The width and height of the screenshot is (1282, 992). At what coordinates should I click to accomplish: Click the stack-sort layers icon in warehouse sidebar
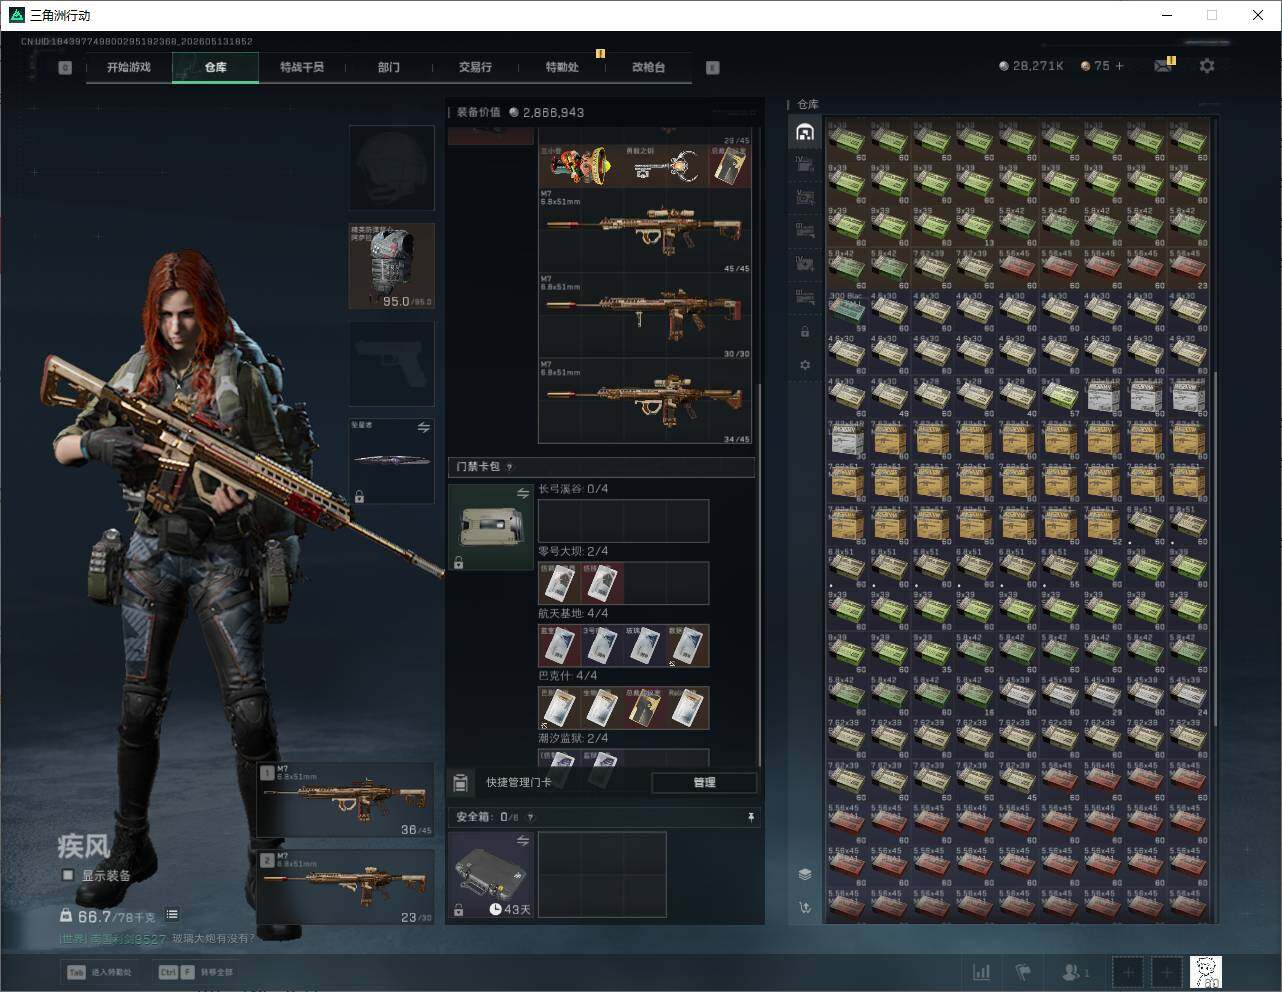[805, 874]
